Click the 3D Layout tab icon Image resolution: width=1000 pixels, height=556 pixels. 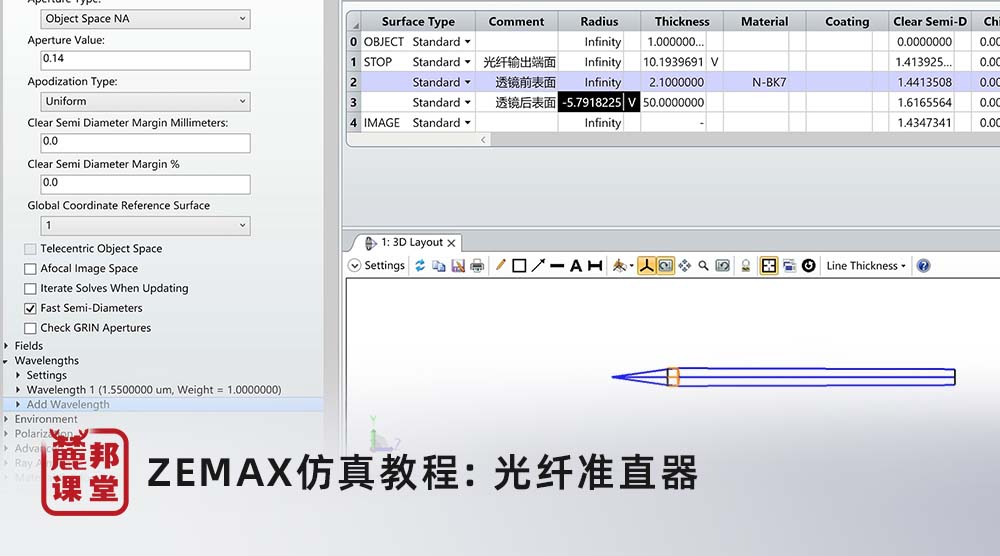tap(370, 243)
